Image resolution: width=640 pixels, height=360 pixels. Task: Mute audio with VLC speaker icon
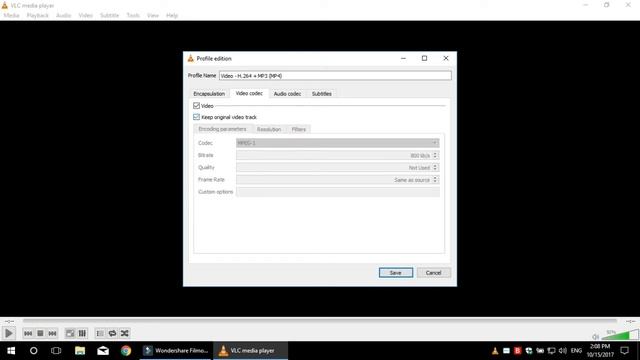pos(596,337)
